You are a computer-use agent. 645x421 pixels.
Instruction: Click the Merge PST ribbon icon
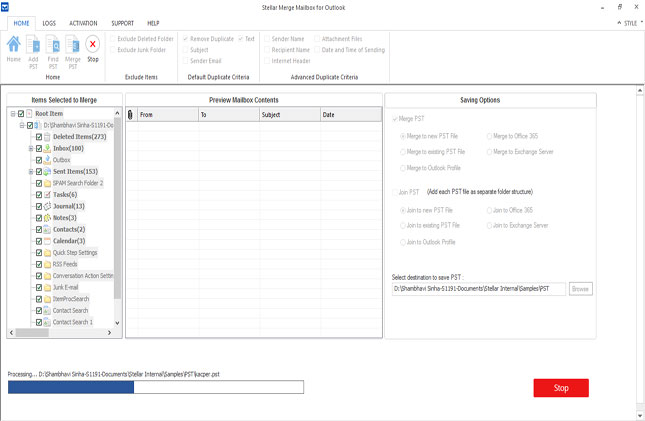pos(73,44)
